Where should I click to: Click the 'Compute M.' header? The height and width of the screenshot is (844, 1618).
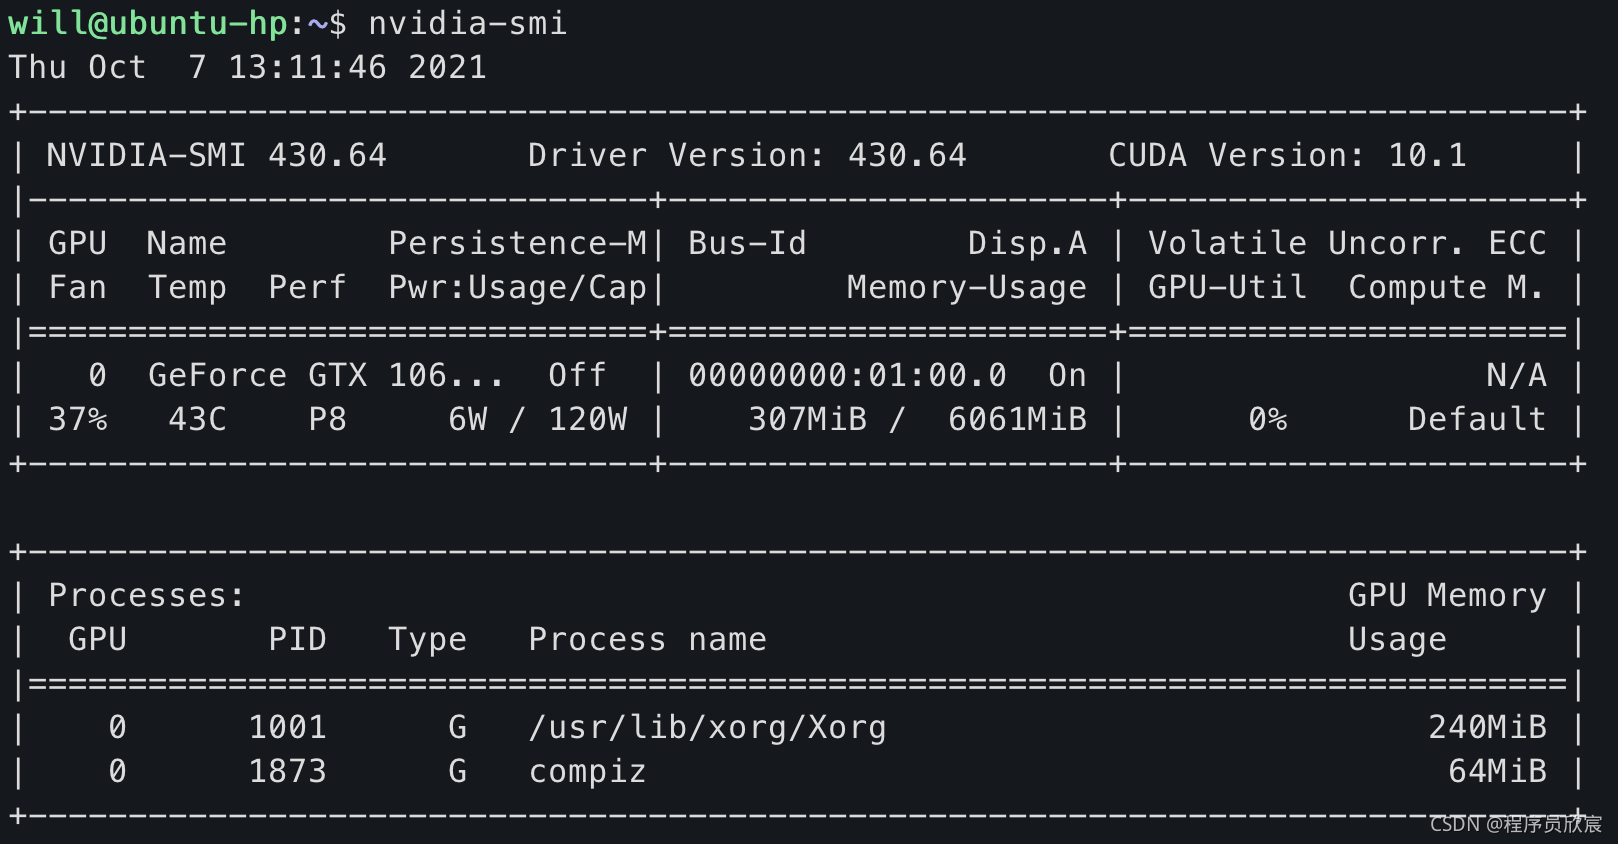1446,287
